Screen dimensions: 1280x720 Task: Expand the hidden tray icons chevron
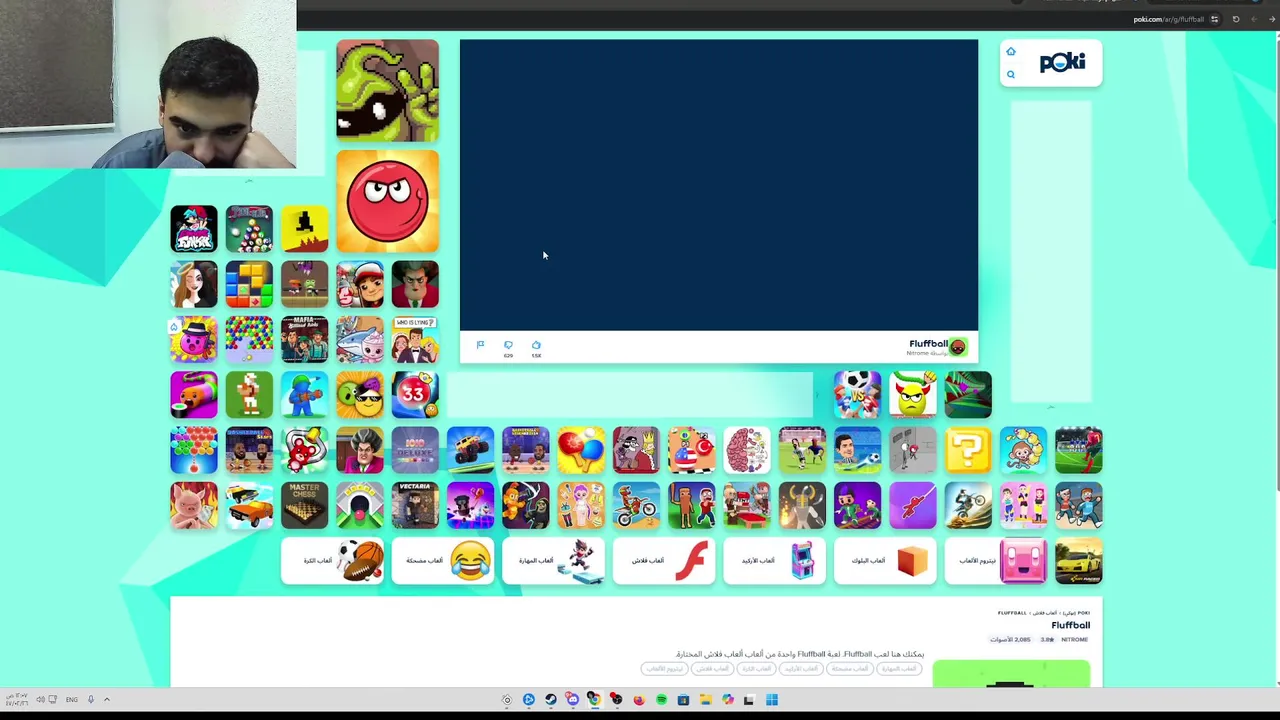click(x=107, y=700)
